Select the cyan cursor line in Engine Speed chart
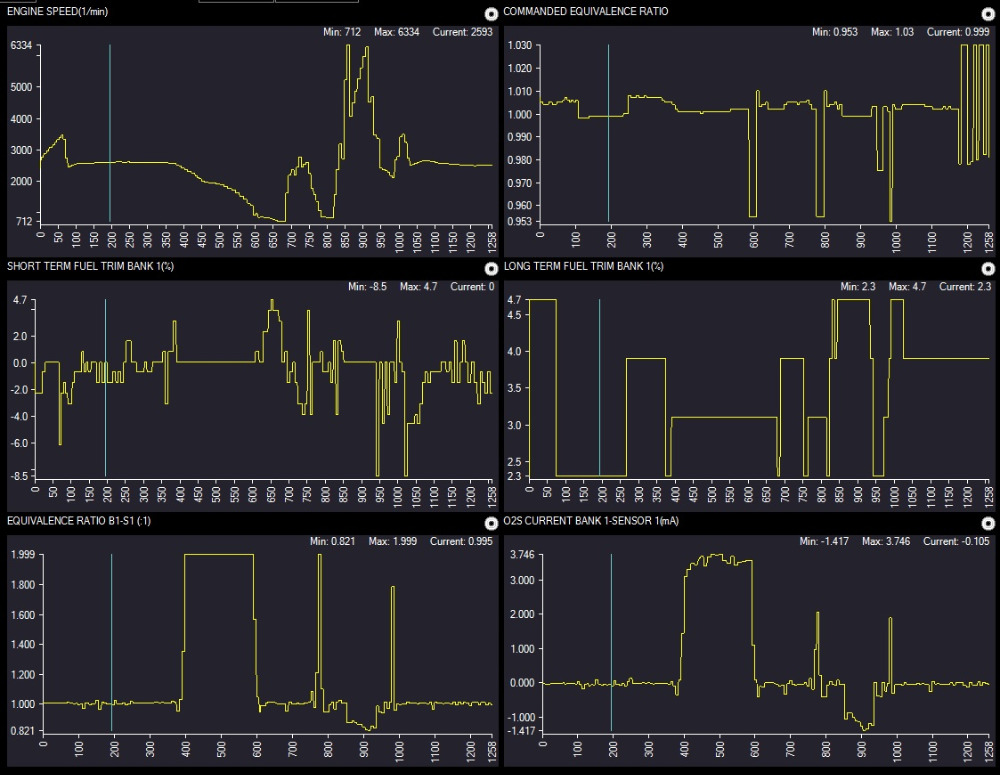 110,130
